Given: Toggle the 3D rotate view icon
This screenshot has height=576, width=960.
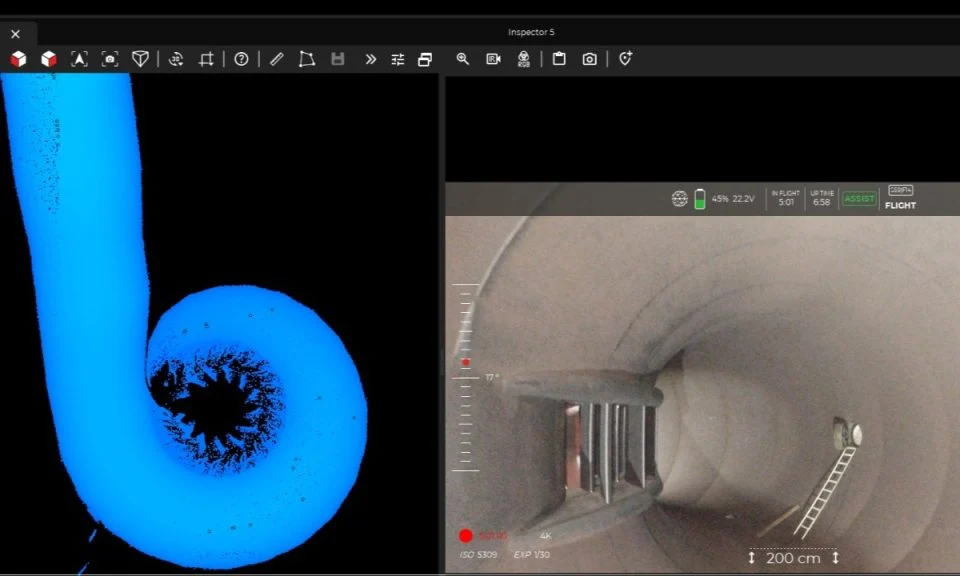Looking at the screenshot, I should [x=176, y=59].
